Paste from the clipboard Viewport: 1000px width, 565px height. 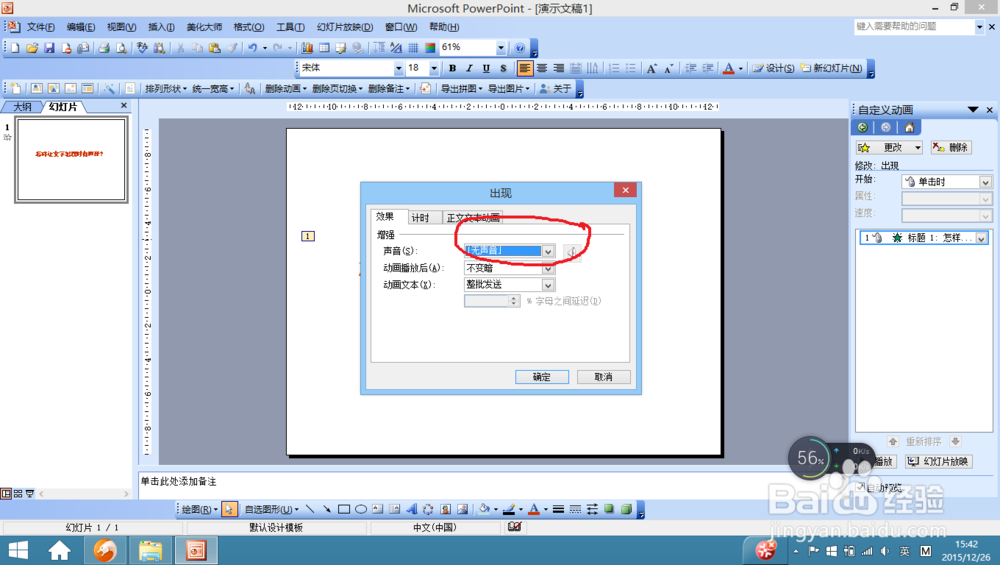pos(215,48)
